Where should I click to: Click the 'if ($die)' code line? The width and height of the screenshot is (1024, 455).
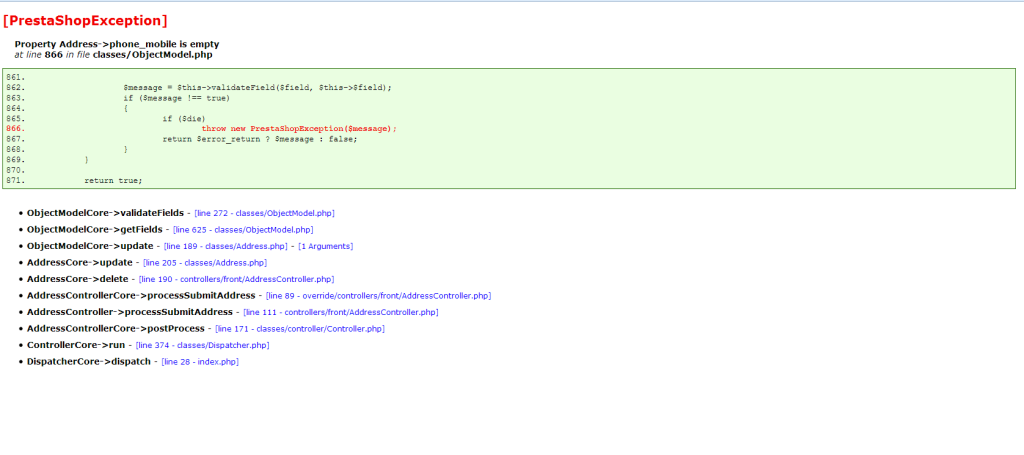click(x=184, y=119)
